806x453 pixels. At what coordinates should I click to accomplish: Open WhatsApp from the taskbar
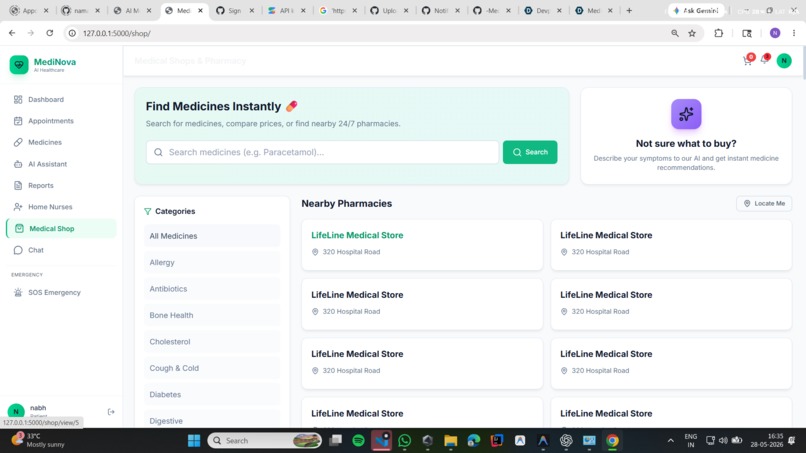click(x=405, y=441)
